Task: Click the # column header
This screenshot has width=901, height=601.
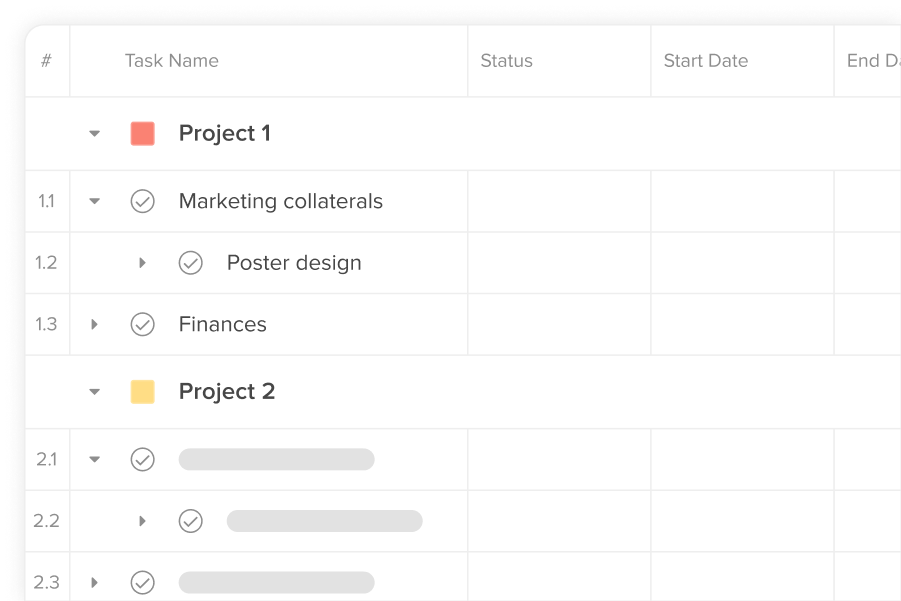Action: (x=47, y=61)
